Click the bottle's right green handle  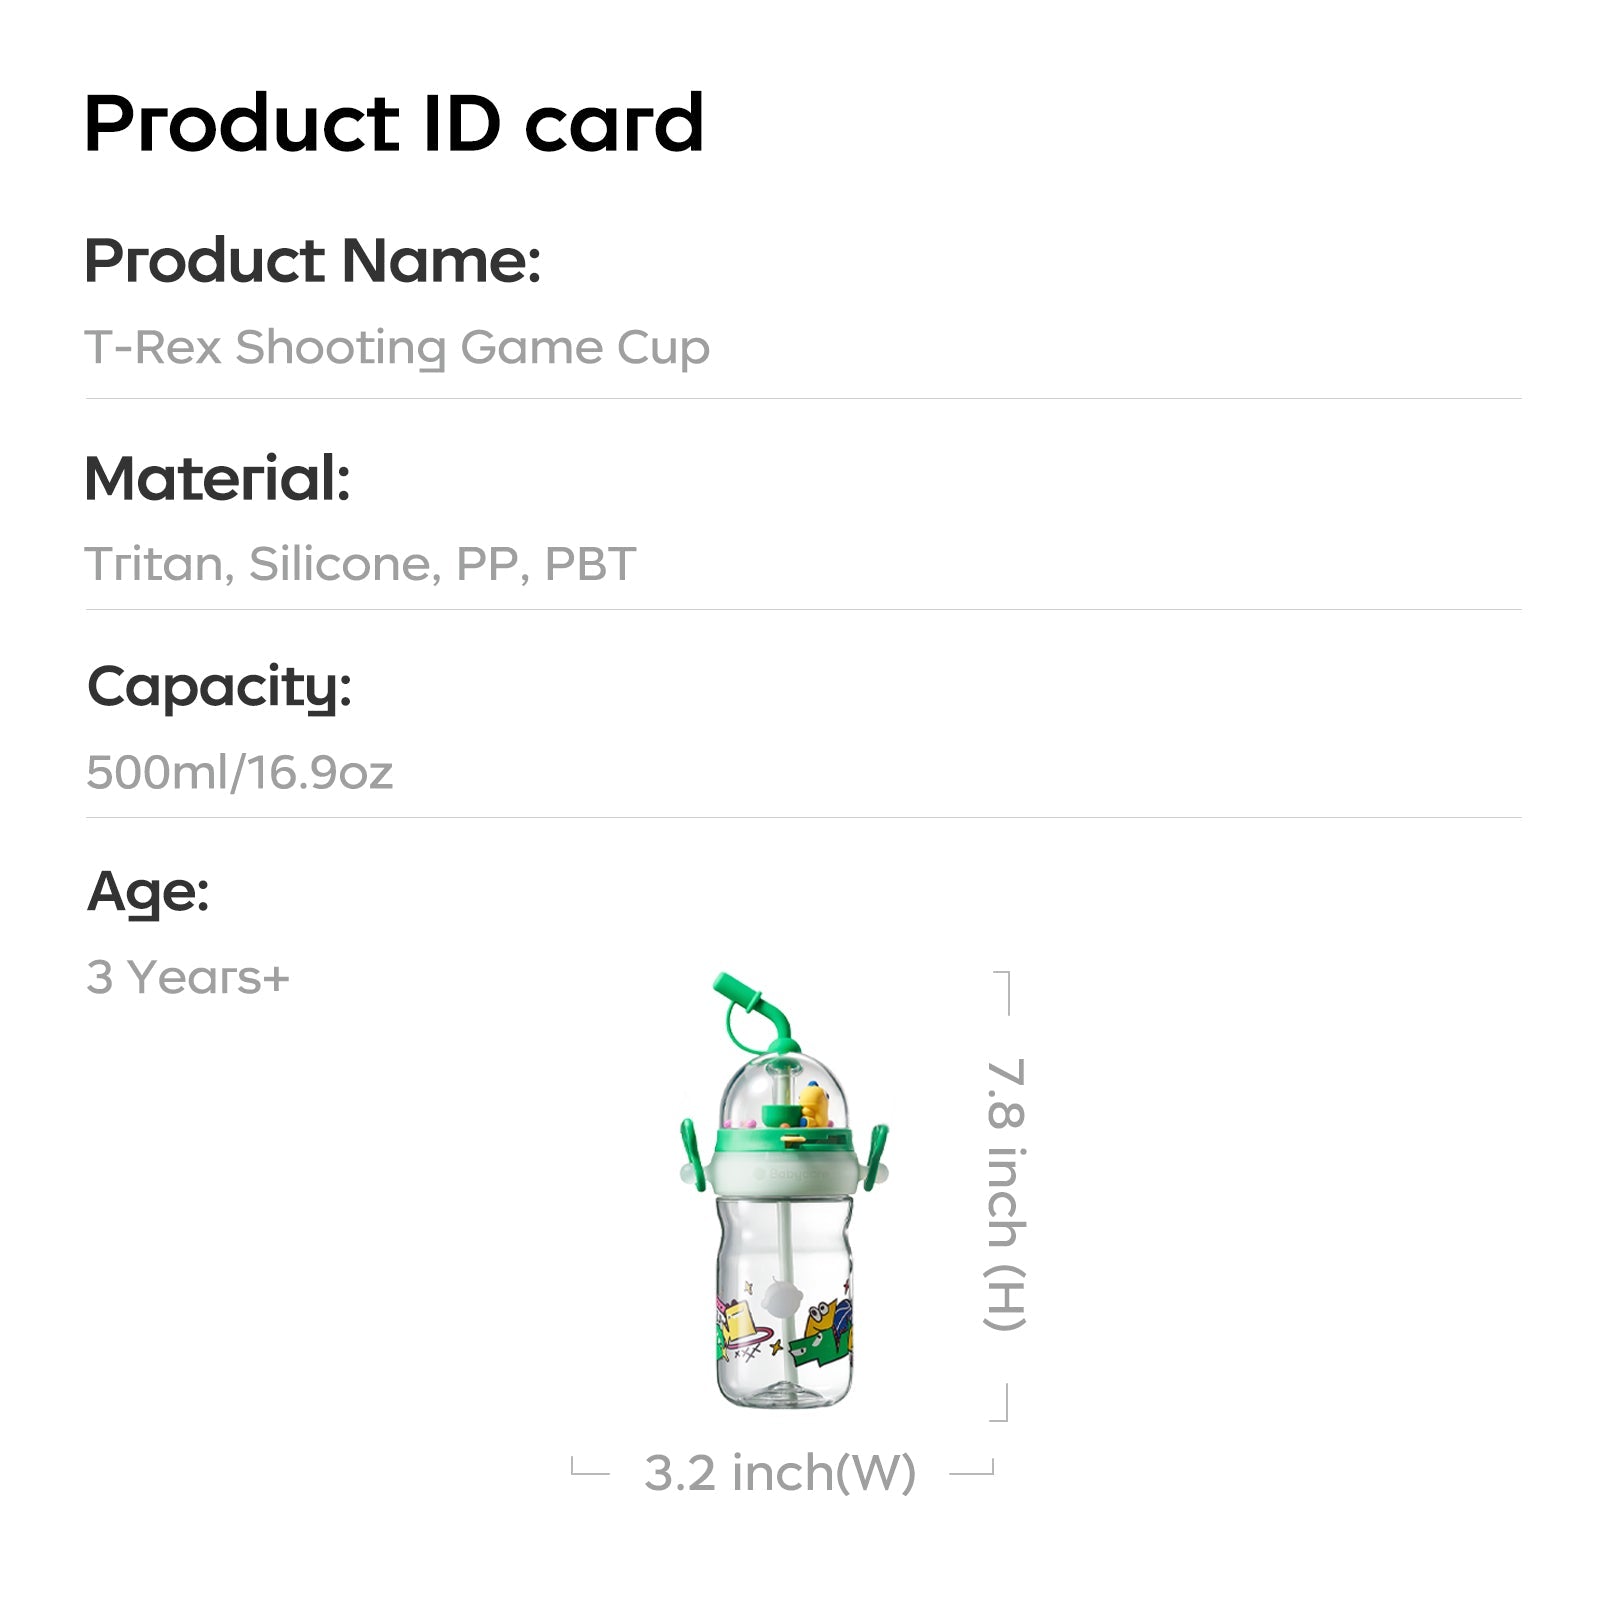877,1150
